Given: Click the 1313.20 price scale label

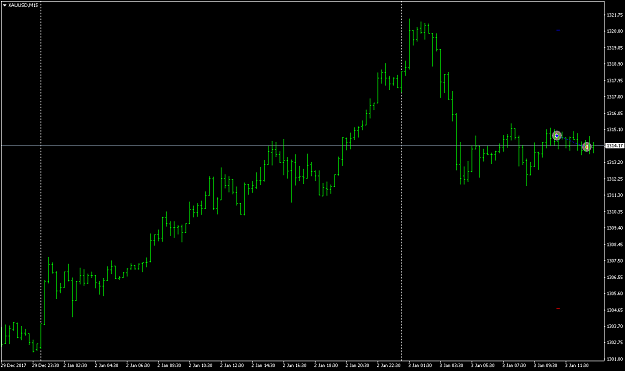Looking at the screenshot, I should (x=614, y=162).
